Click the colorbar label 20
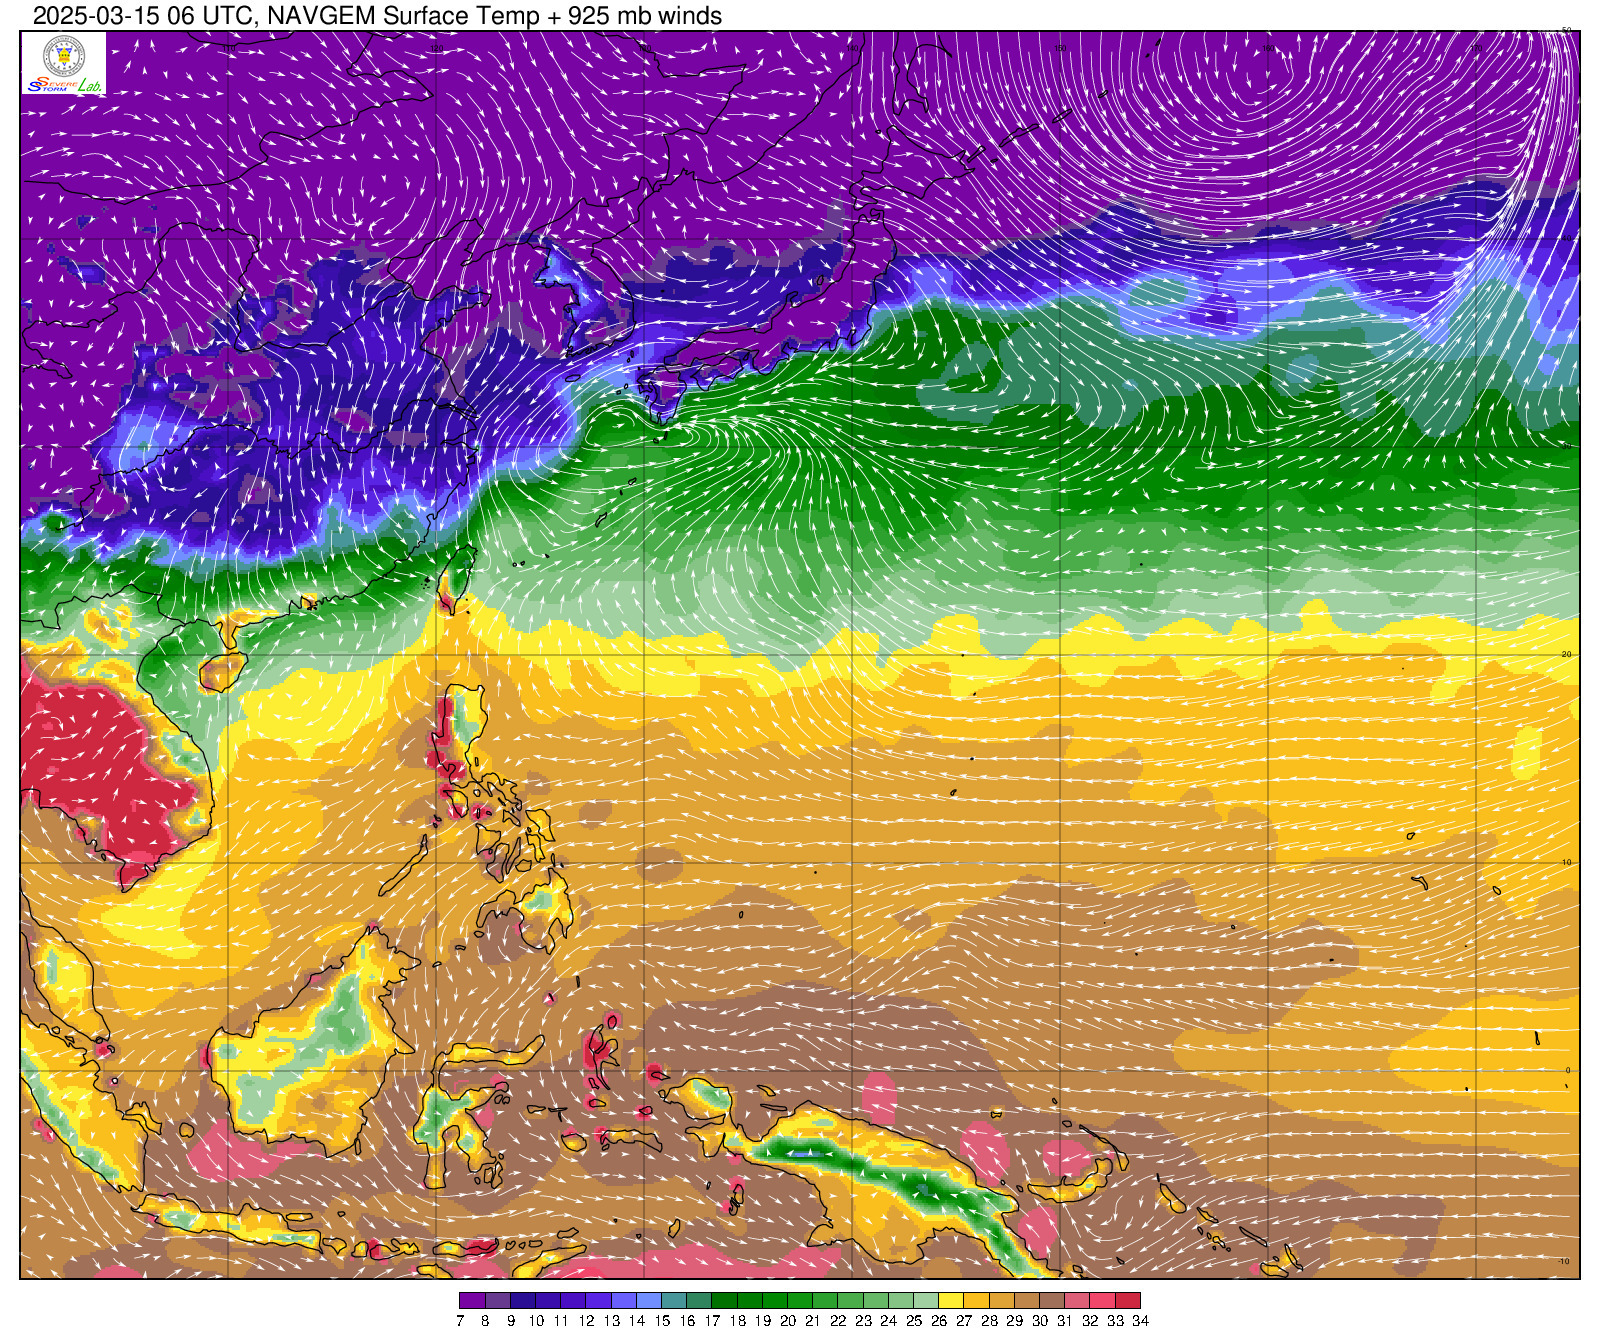1600x1340 pixels. pyautogui.click(x=787, y=1321)
